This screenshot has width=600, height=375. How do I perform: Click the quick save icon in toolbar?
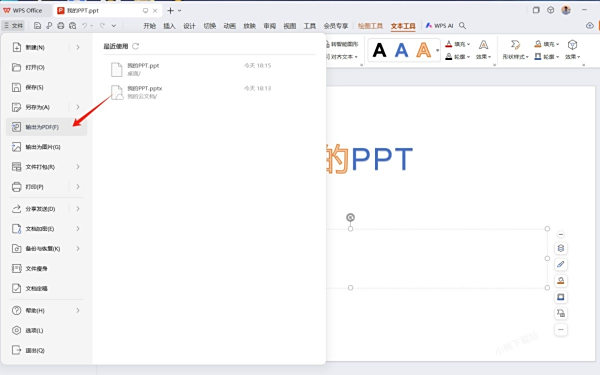pyautogui.click(x=37, y=26)
